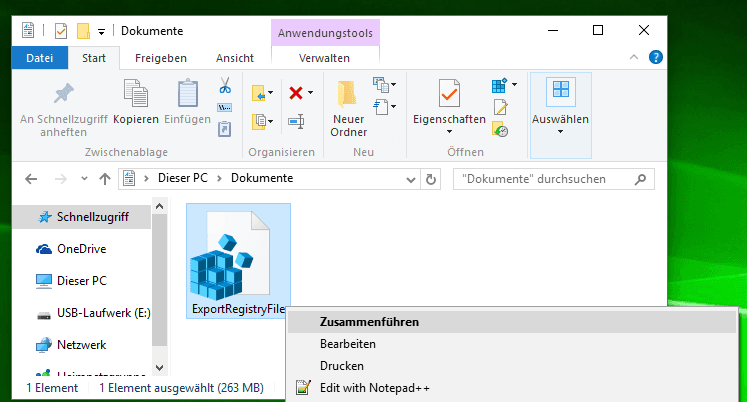Expand chevron between Dieser PC and Dokumente
The width and height of the screenshot is (747, 402).
[x=219, y=179]
